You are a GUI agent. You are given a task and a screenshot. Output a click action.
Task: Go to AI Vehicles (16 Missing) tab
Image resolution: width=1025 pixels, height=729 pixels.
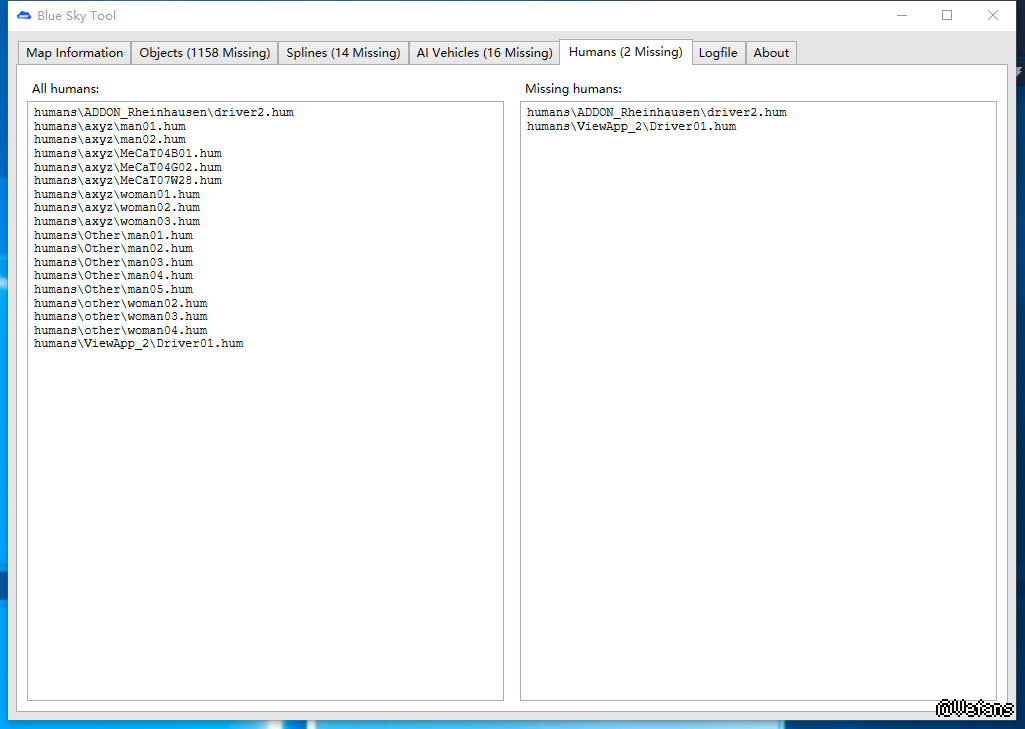point(484,53)
